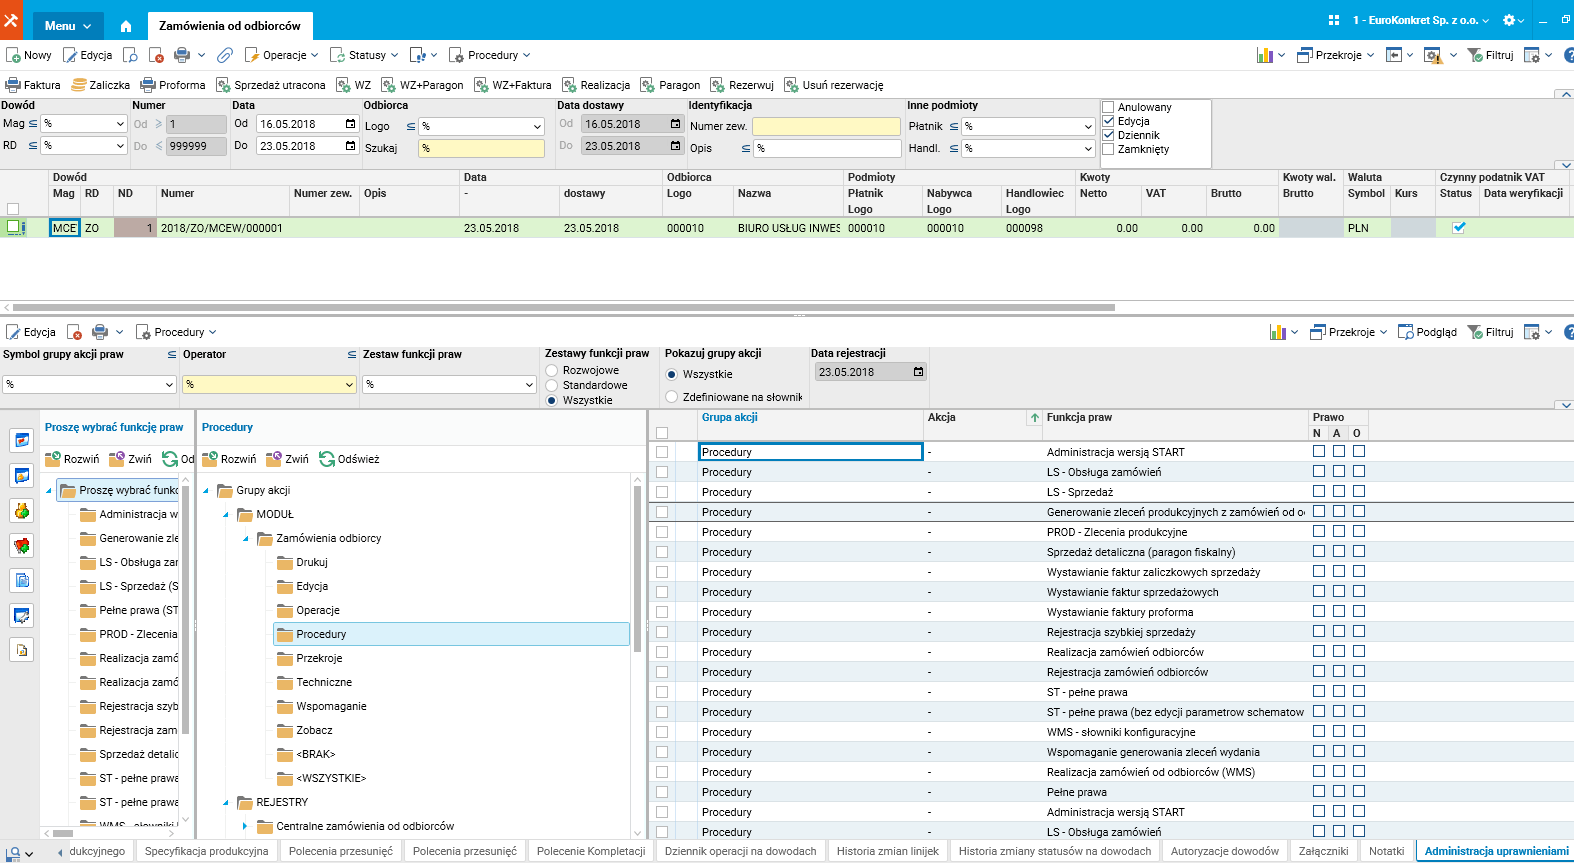Open the Operacje dropdown in toolbar
This screenshot has width=1574, height=863.
284,55
